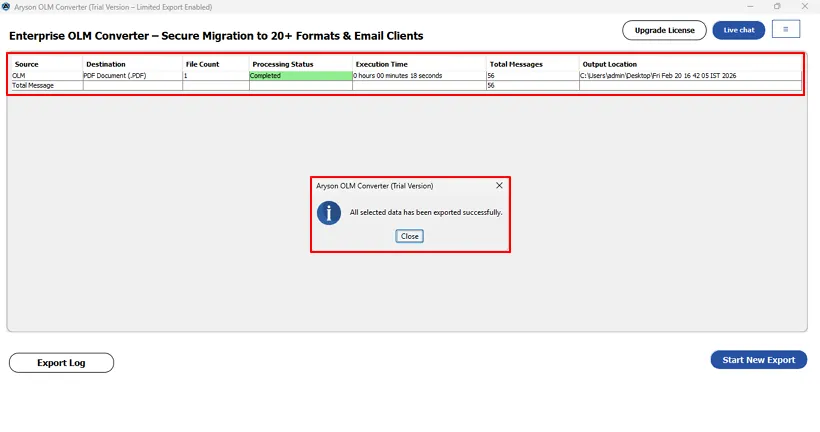This screenshot has height=432, width=820.
Task: Click the OLM source cell
Action: (x=47, y=76)
